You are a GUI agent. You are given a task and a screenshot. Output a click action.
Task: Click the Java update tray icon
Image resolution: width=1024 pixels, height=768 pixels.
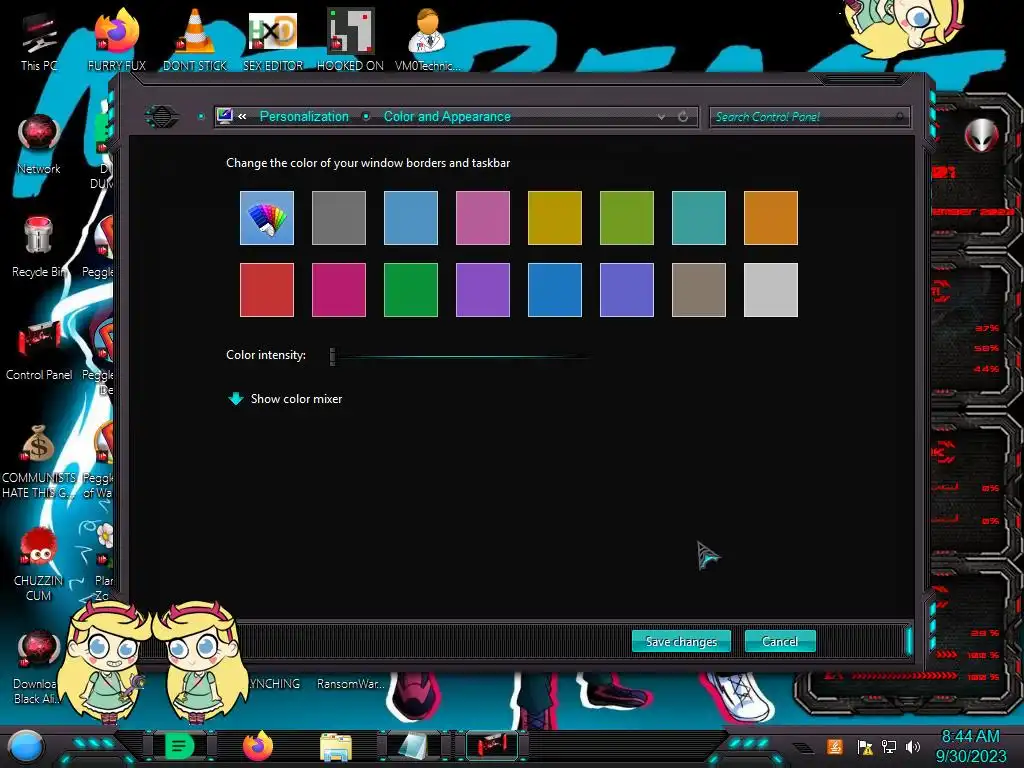(835, 746)
